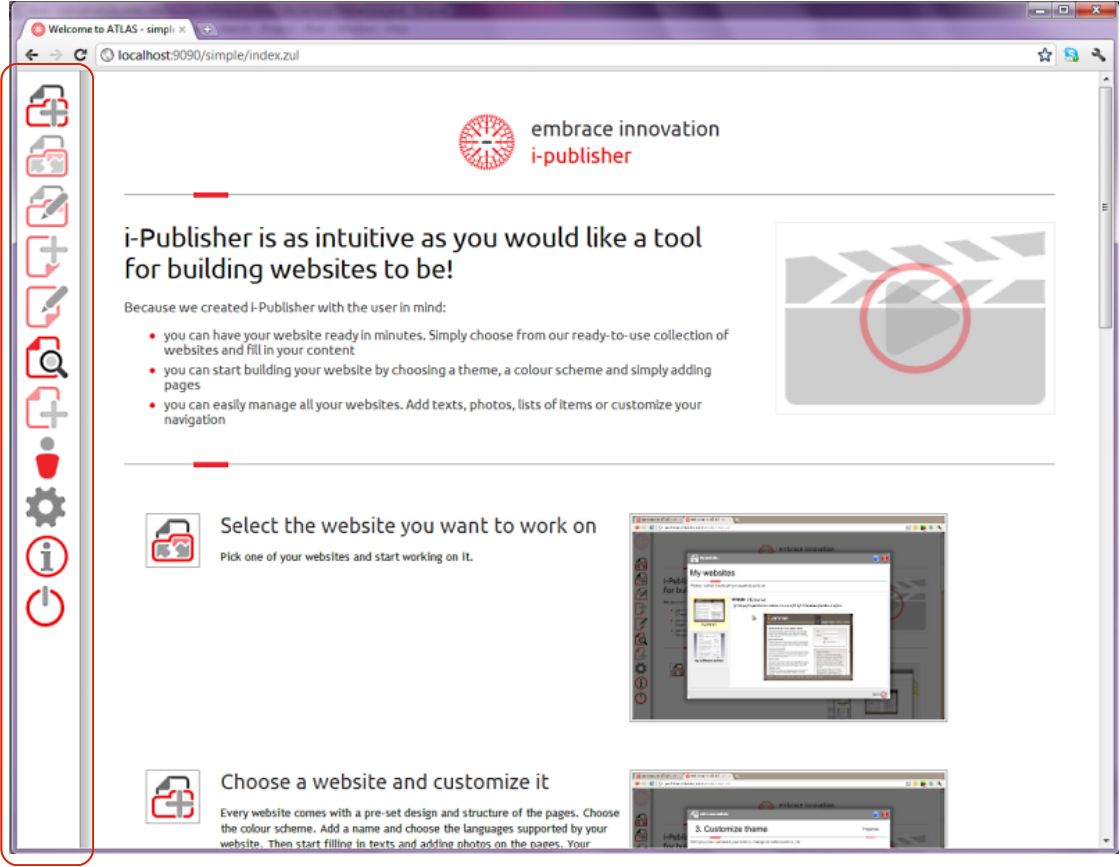Image resolution: width=1120 pixels, height=867 pixels.
Task: Click heading 'Choose a website and customize it'
Action: coord(384,782)
